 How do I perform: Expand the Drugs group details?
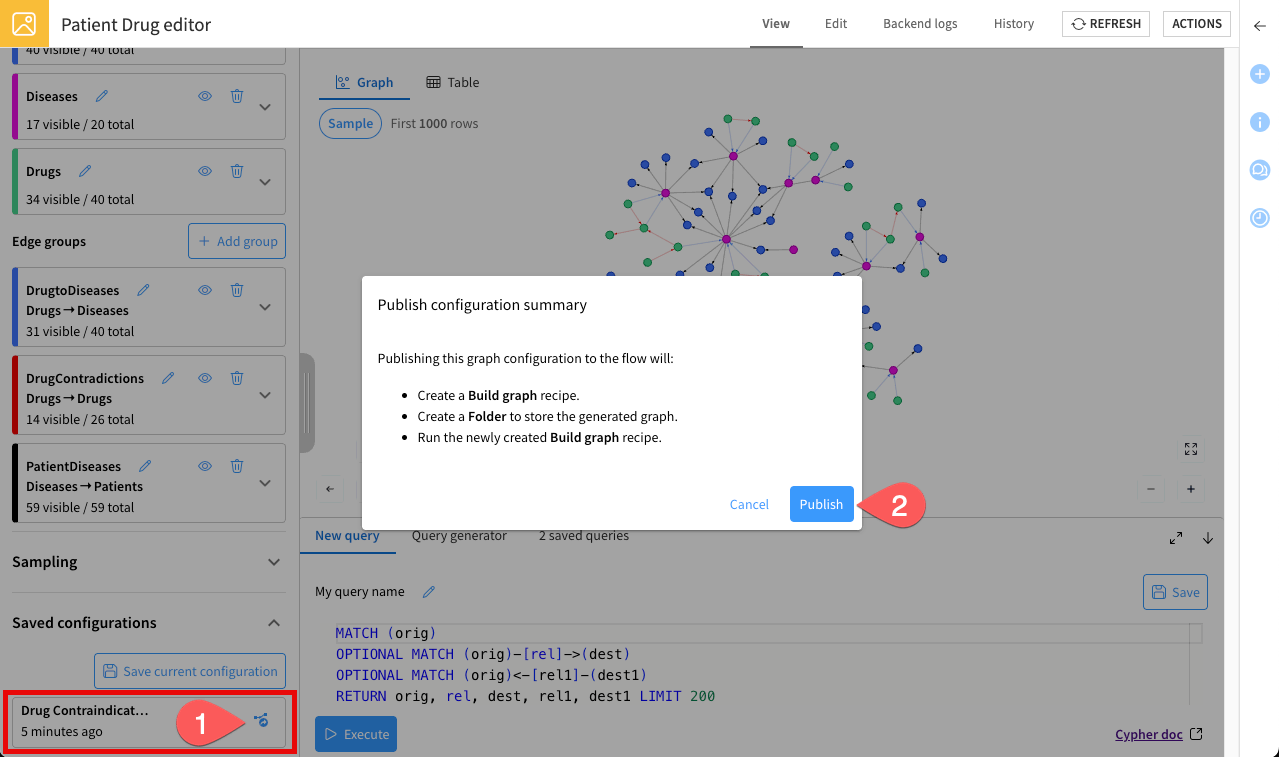(265, 182)
